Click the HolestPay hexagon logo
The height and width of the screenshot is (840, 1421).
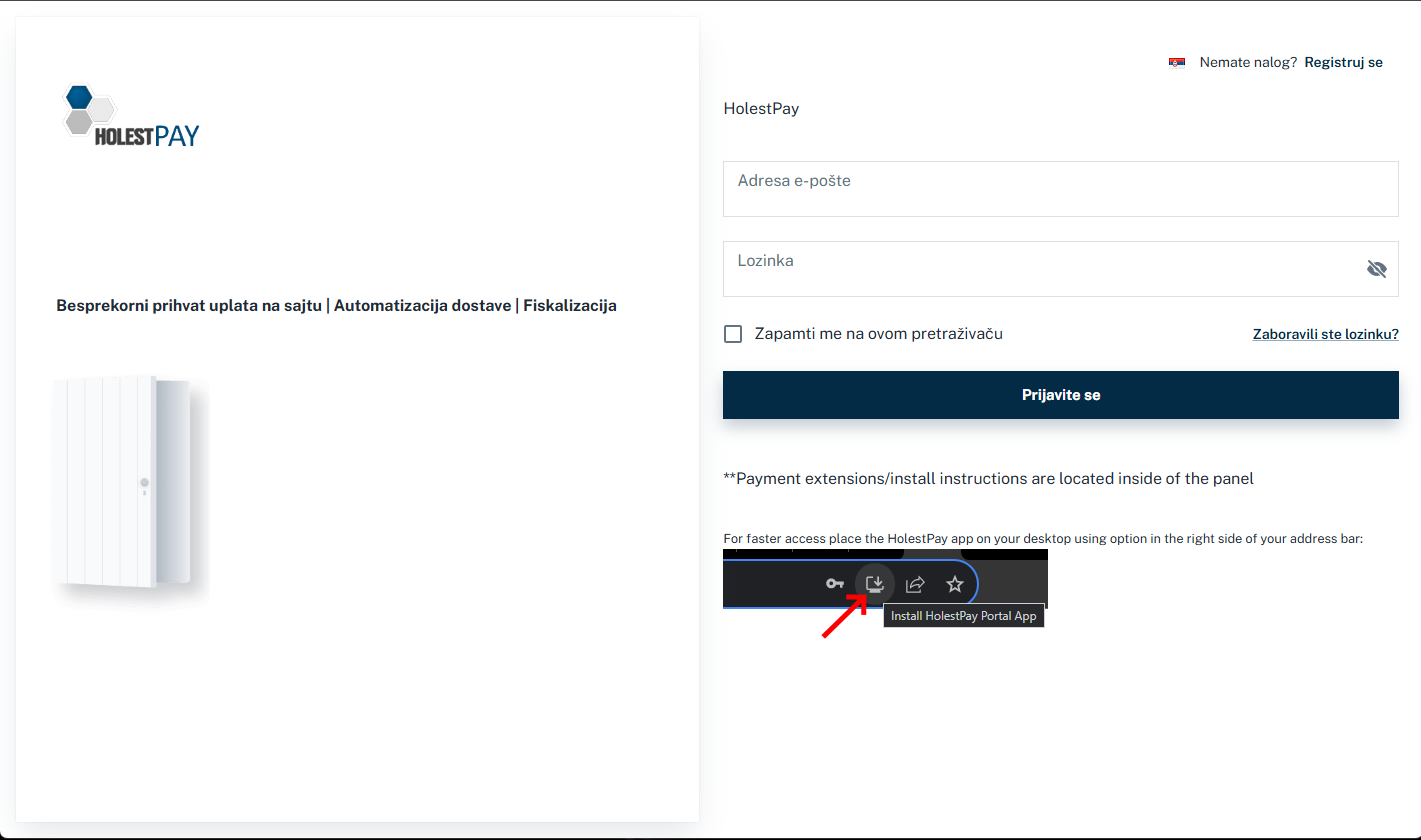click(x=130, y=117)
